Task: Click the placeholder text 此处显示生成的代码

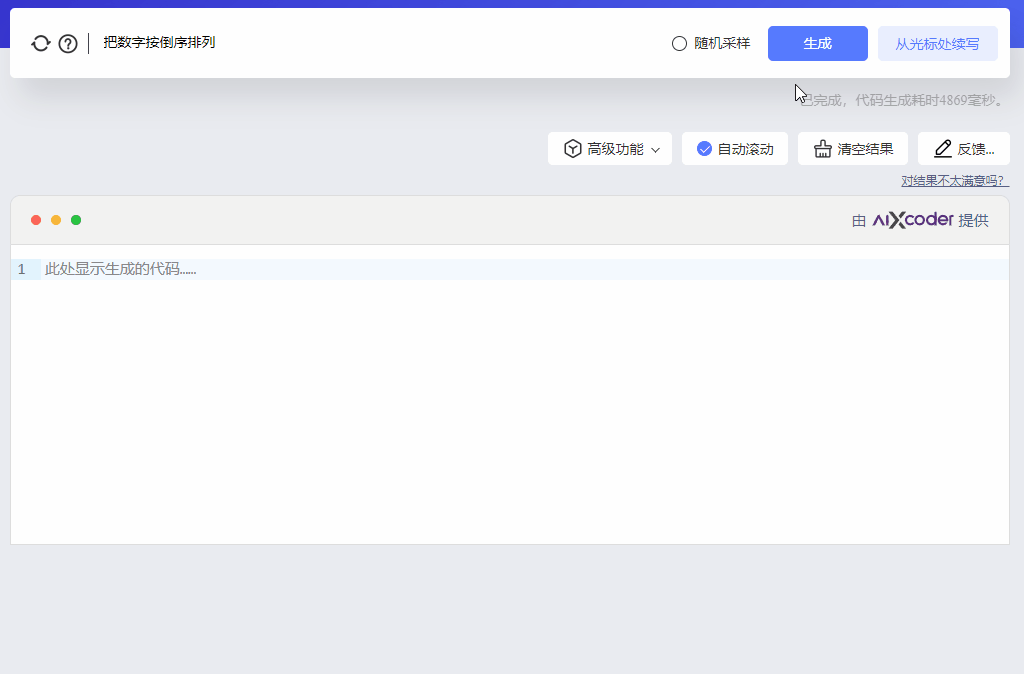Action: (120, 269)
